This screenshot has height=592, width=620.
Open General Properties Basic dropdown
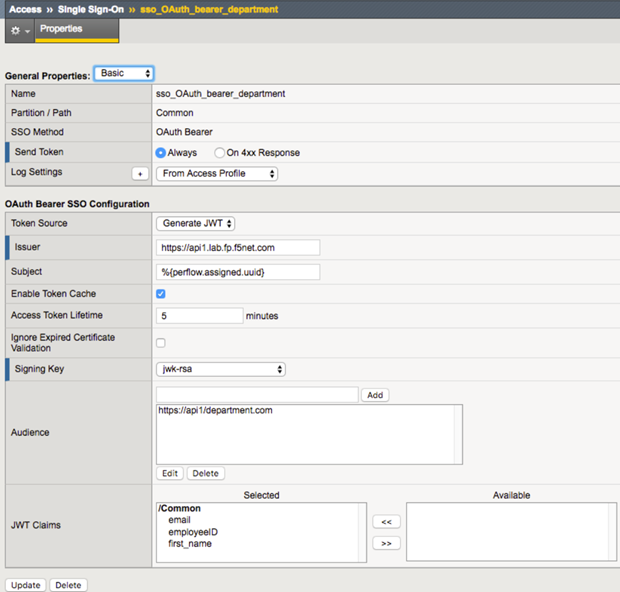click(x=123, y=74)
